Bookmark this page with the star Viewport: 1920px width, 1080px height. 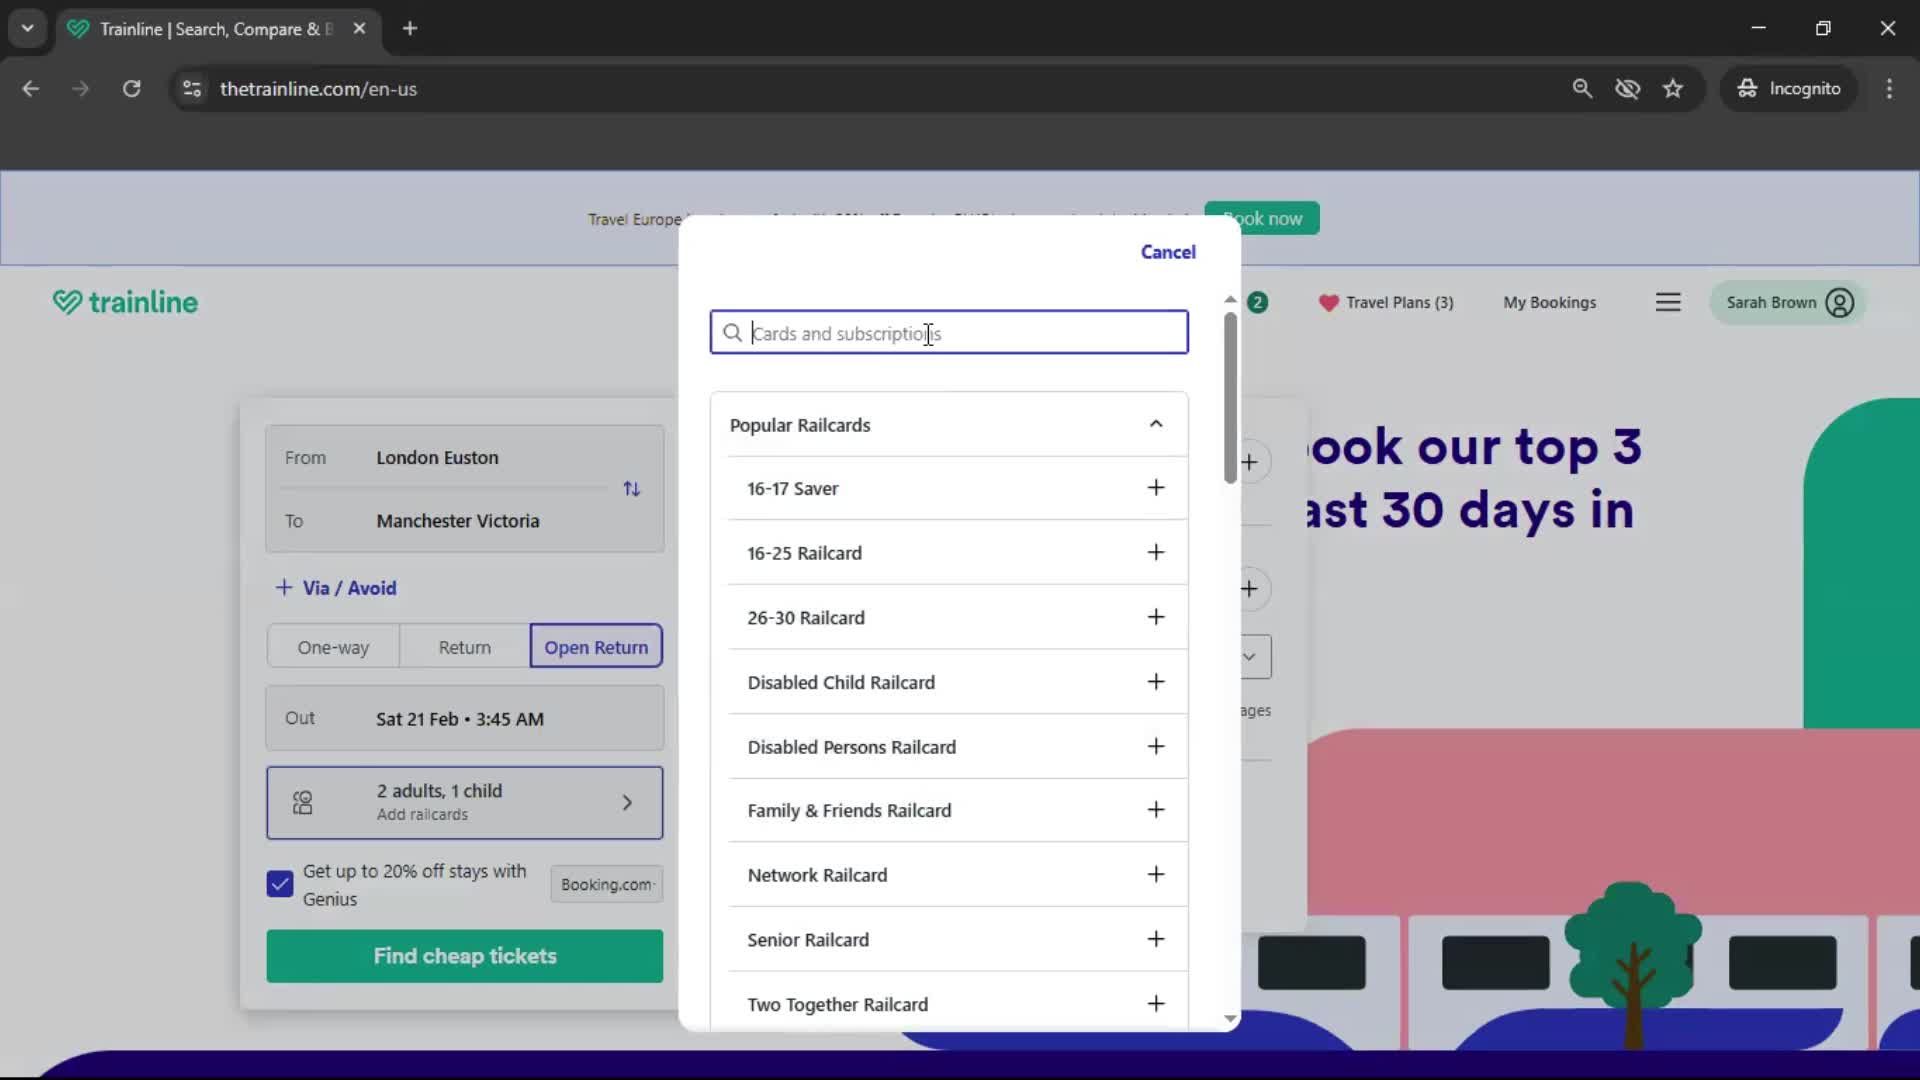[1673, 88]
